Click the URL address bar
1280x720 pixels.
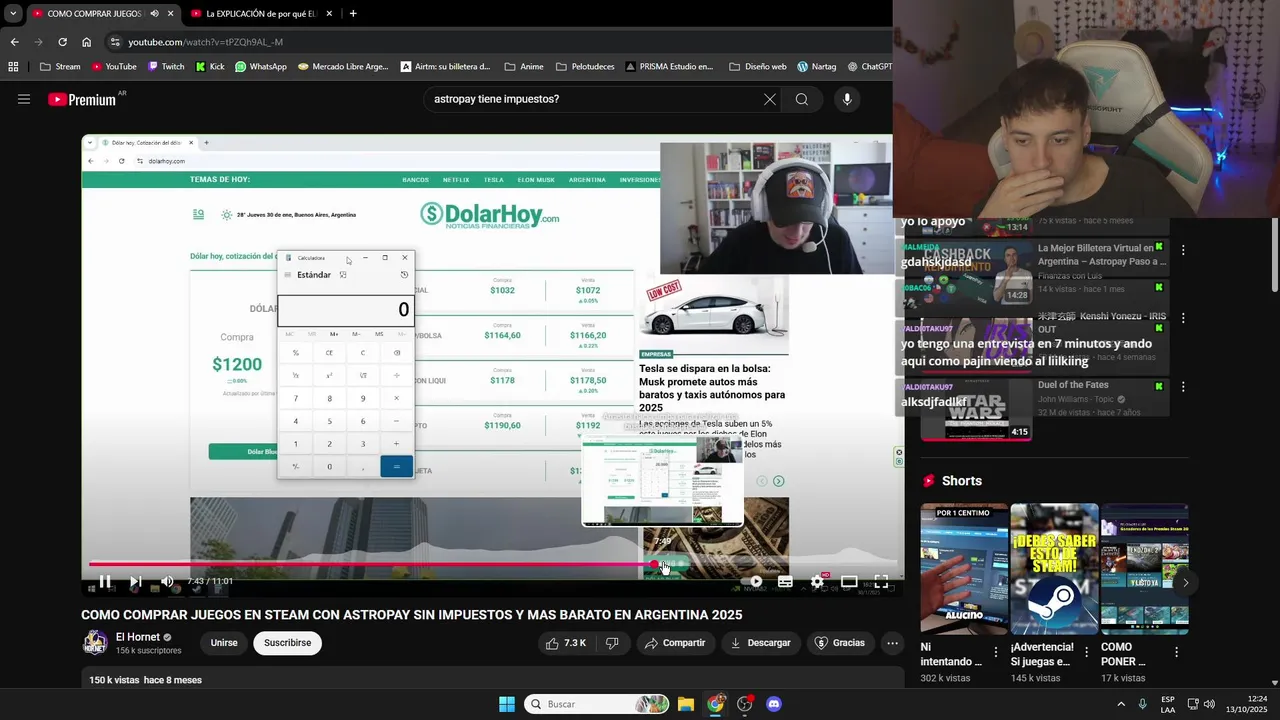(x=500, y=42)
